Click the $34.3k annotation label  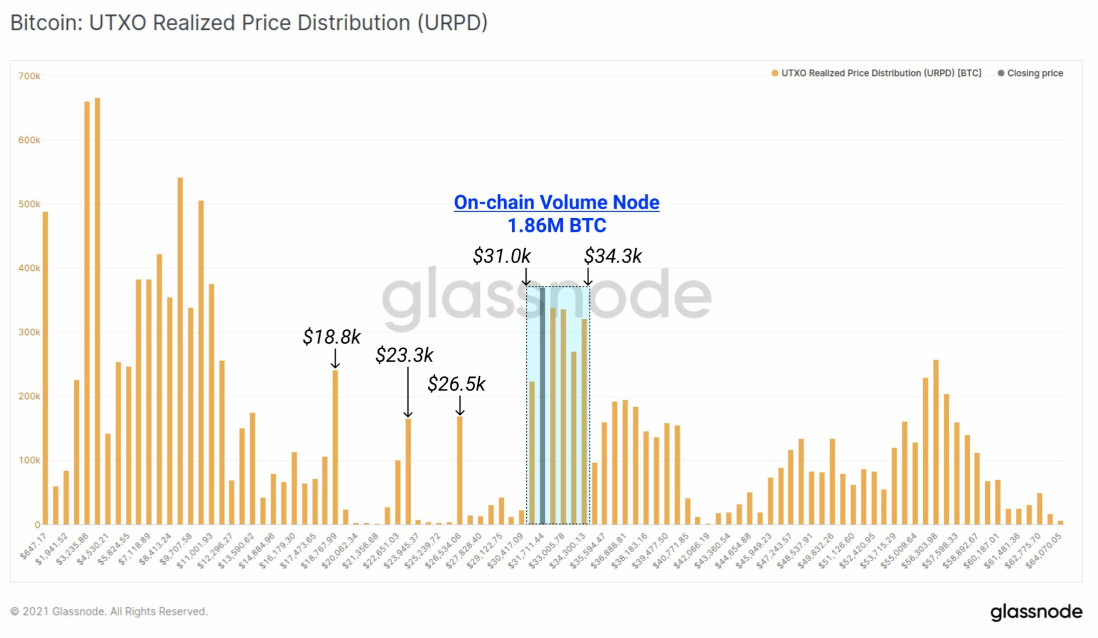click(x=613, y=256)
